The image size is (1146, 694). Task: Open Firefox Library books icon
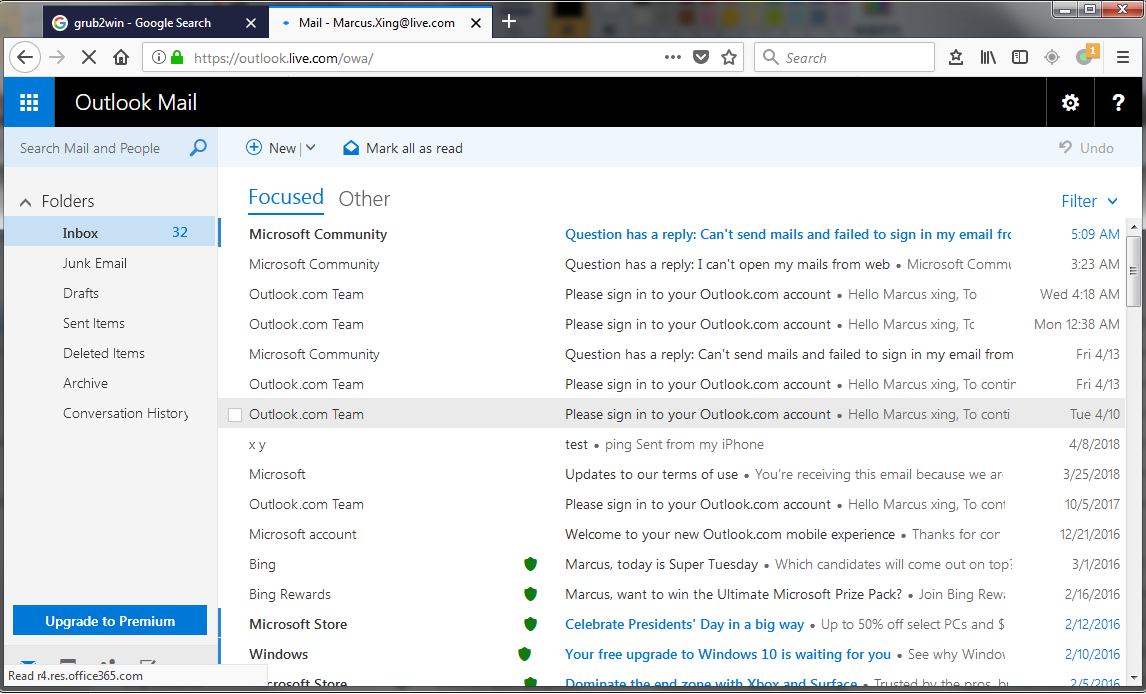point(988,57)
